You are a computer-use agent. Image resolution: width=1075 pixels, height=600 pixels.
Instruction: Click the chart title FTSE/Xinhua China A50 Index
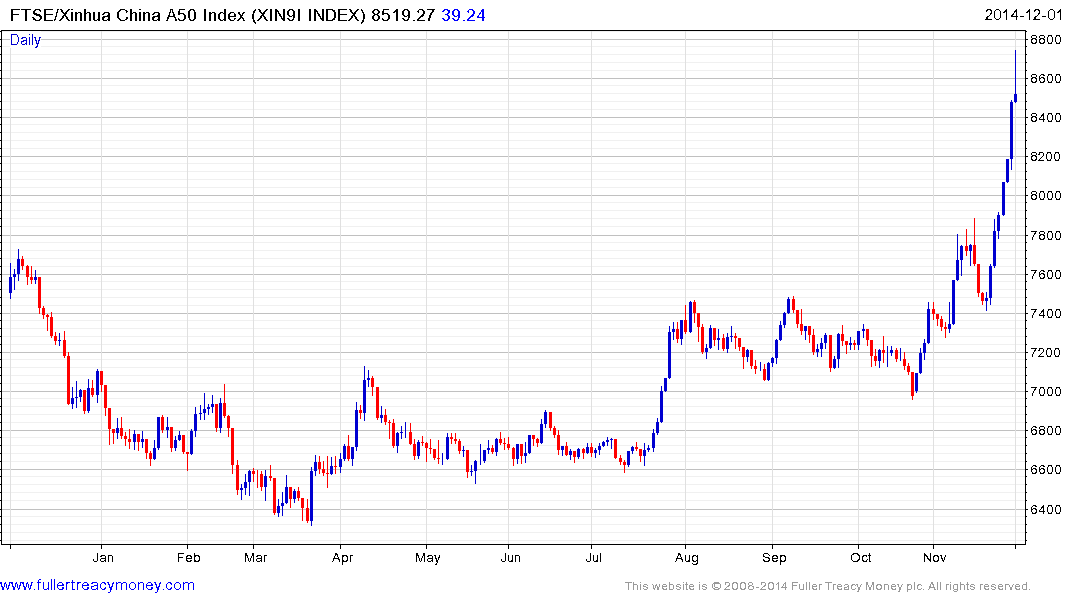click(128, 15)
